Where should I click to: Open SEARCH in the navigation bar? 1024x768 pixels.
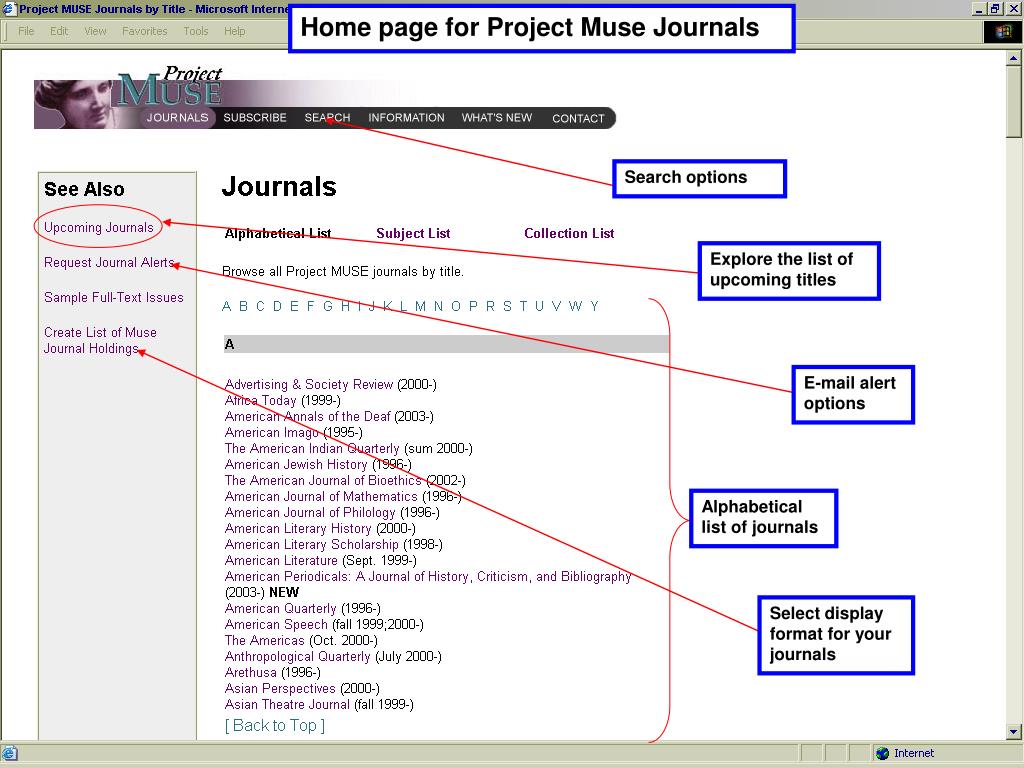(327, 118)
